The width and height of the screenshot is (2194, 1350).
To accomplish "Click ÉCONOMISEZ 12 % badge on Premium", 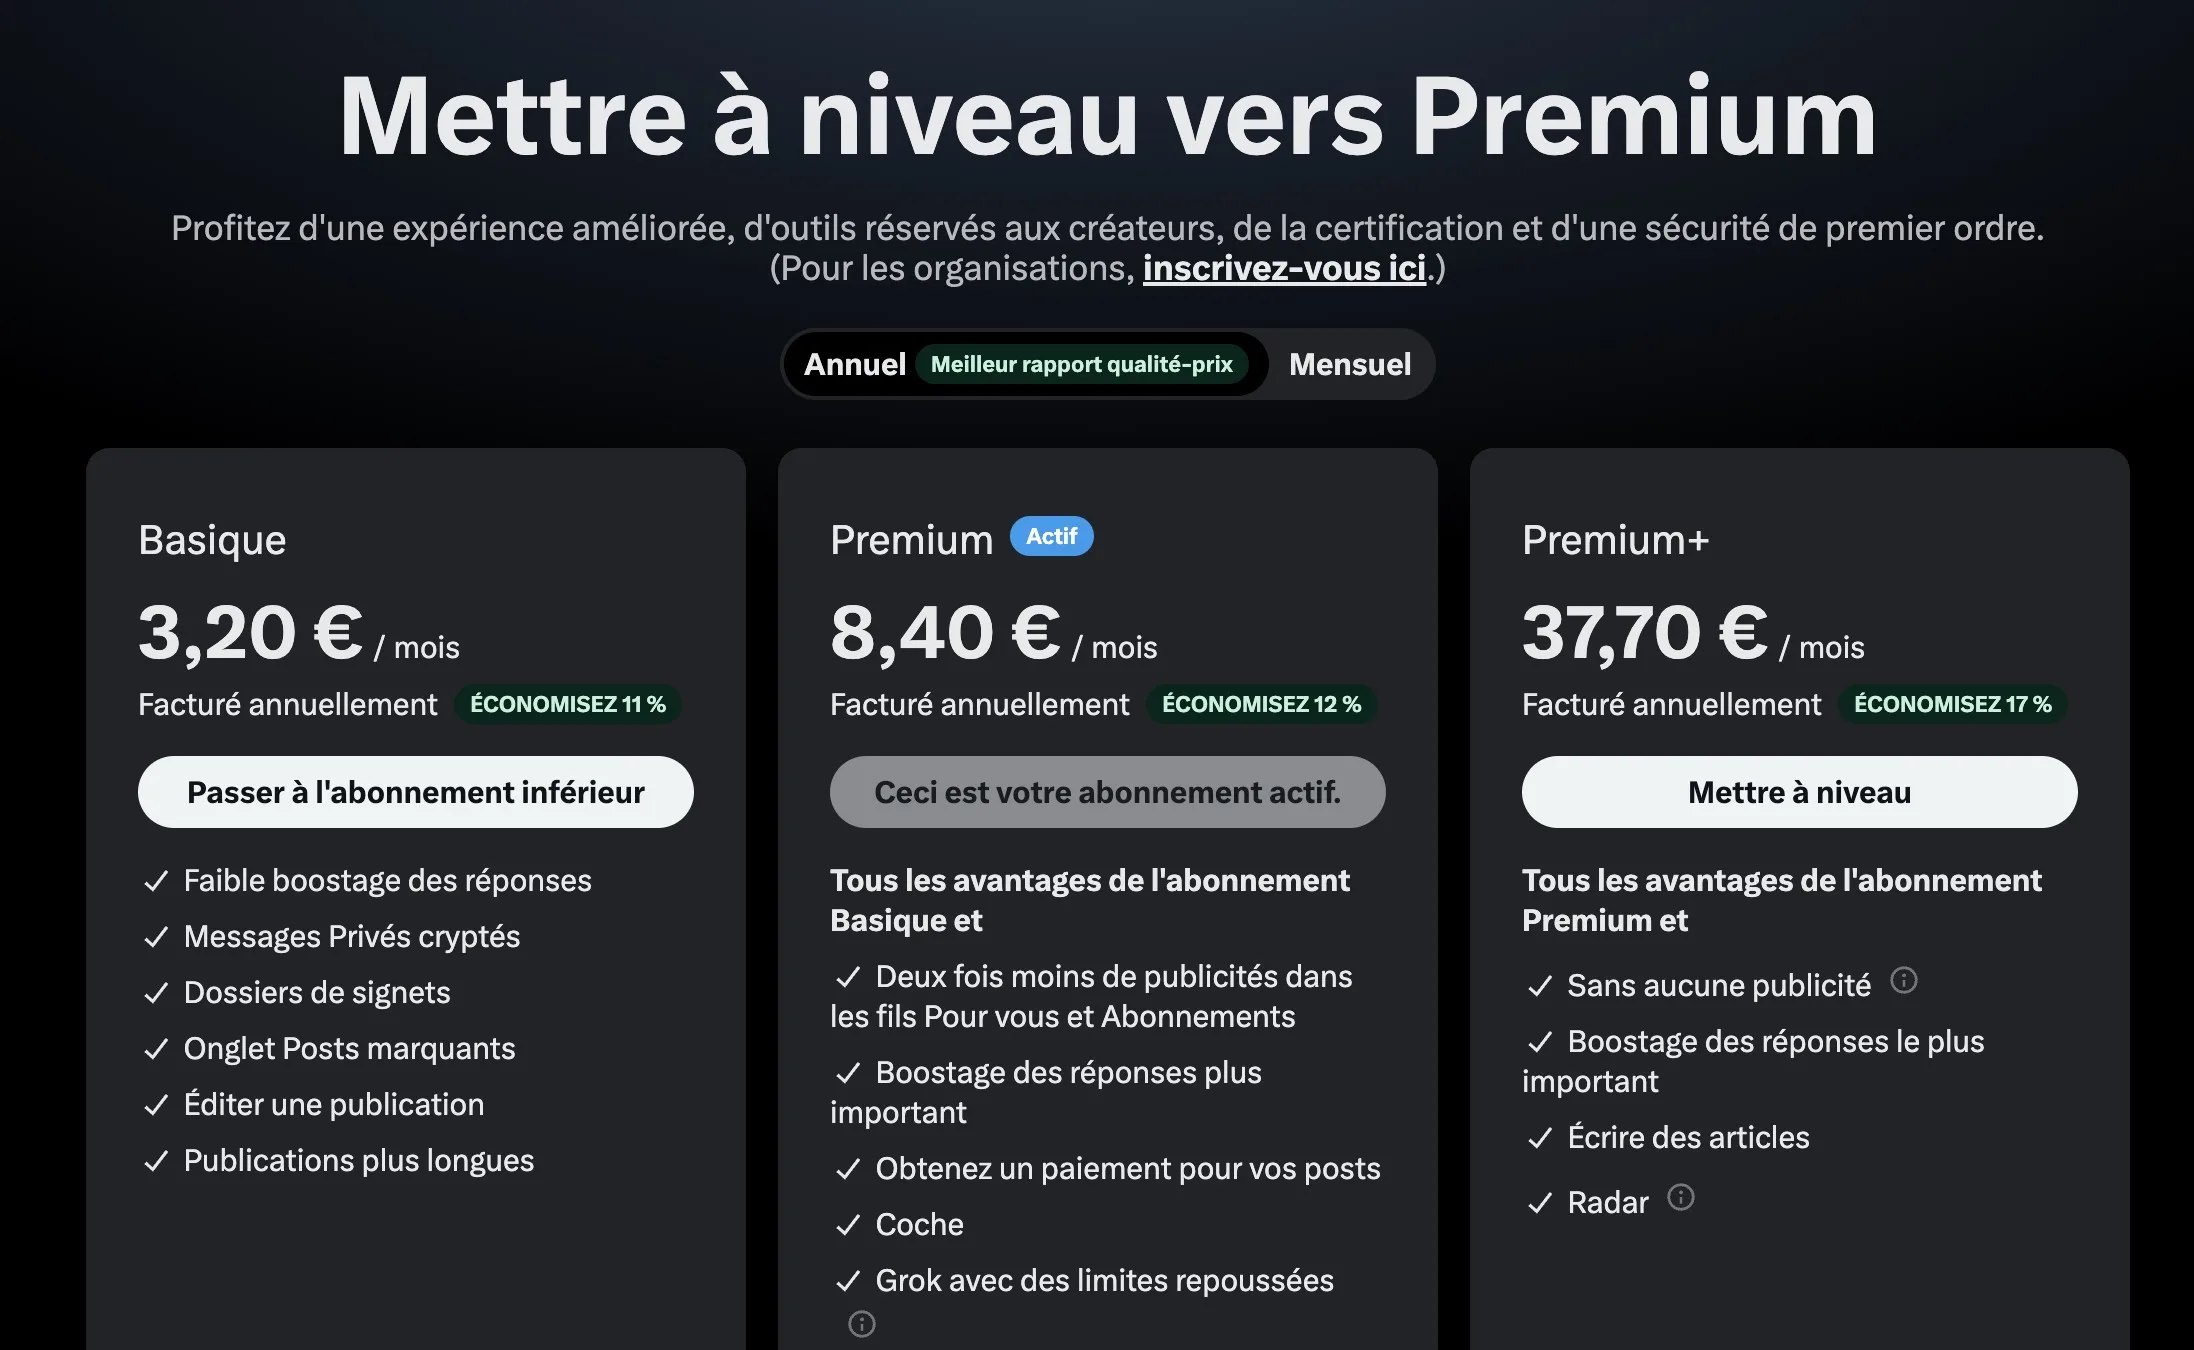I will (1260, 704).
